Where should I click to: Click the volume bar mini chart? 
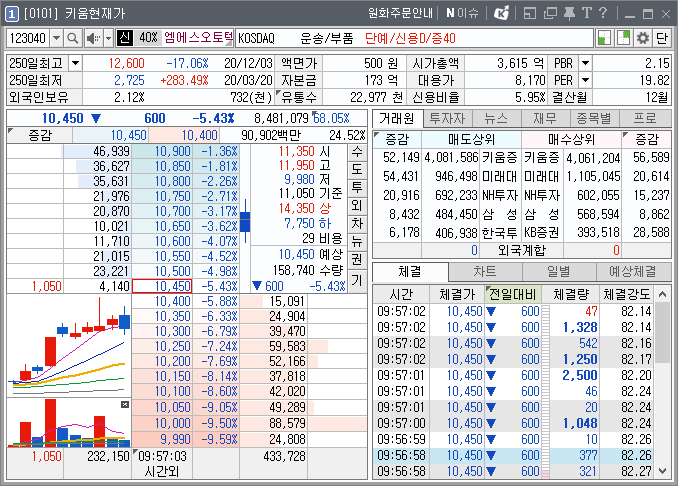pyautogui.click(x=69, y=423)
